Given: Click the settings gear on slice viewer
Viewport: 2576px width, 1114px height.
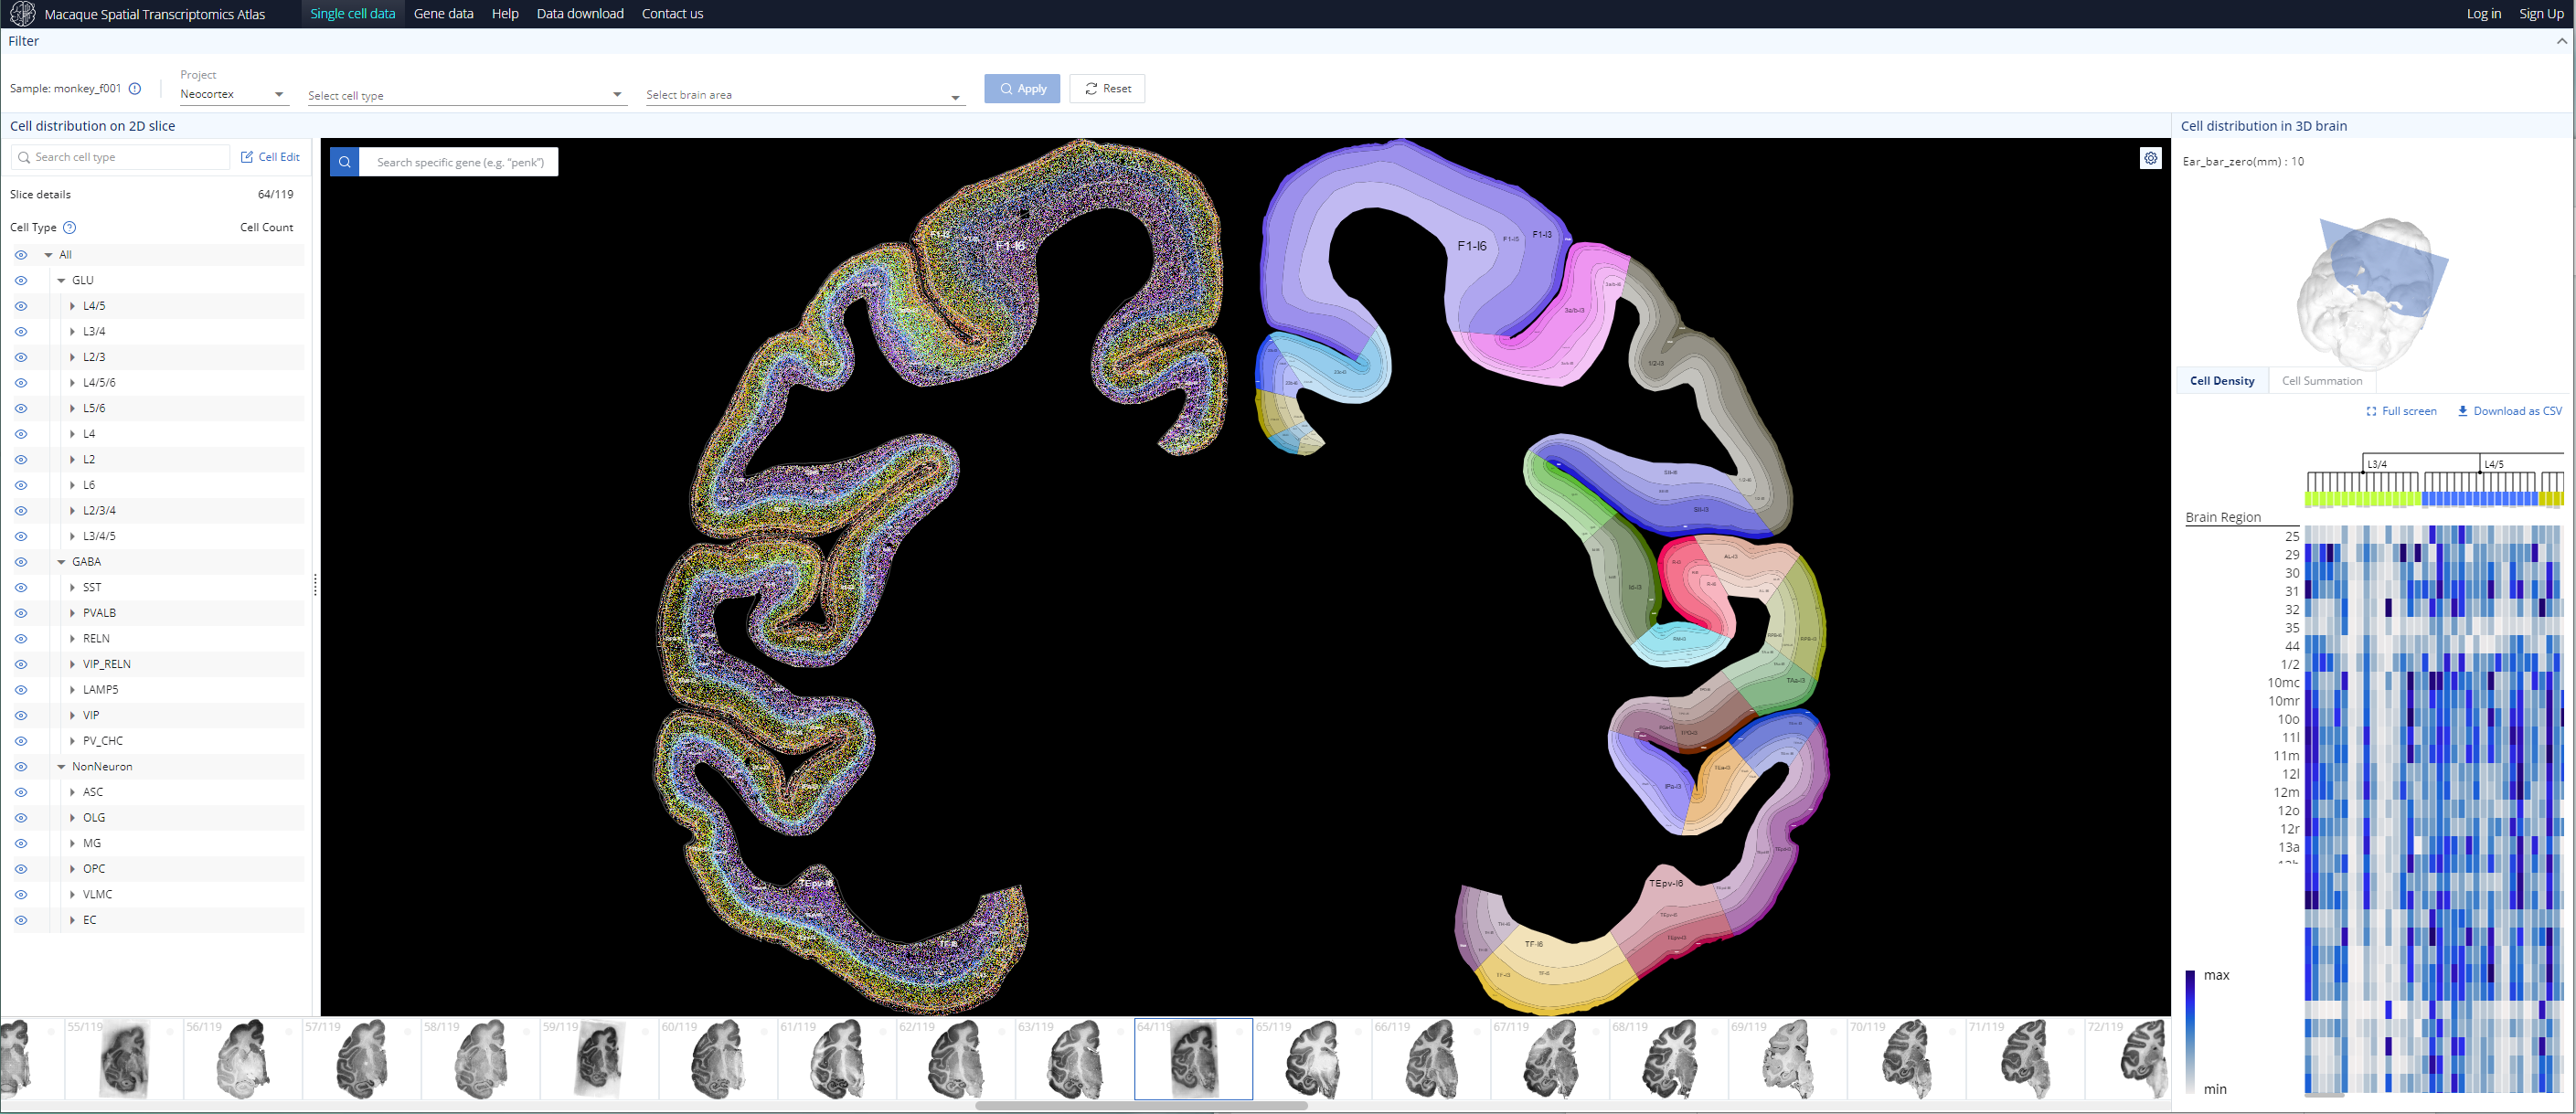Looking at the screenshot, I should [2150, 158].
